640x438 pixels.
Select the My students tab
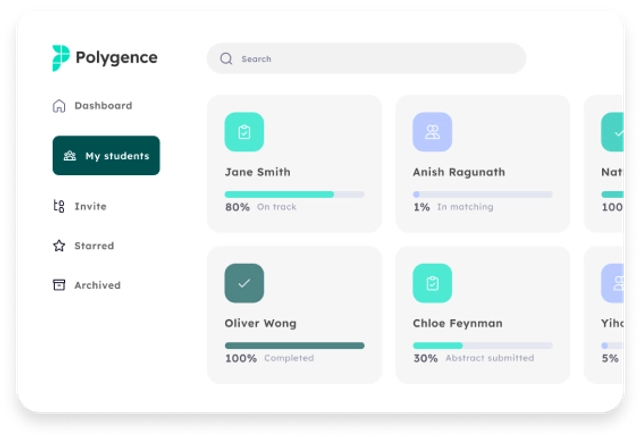pos(106,156)
